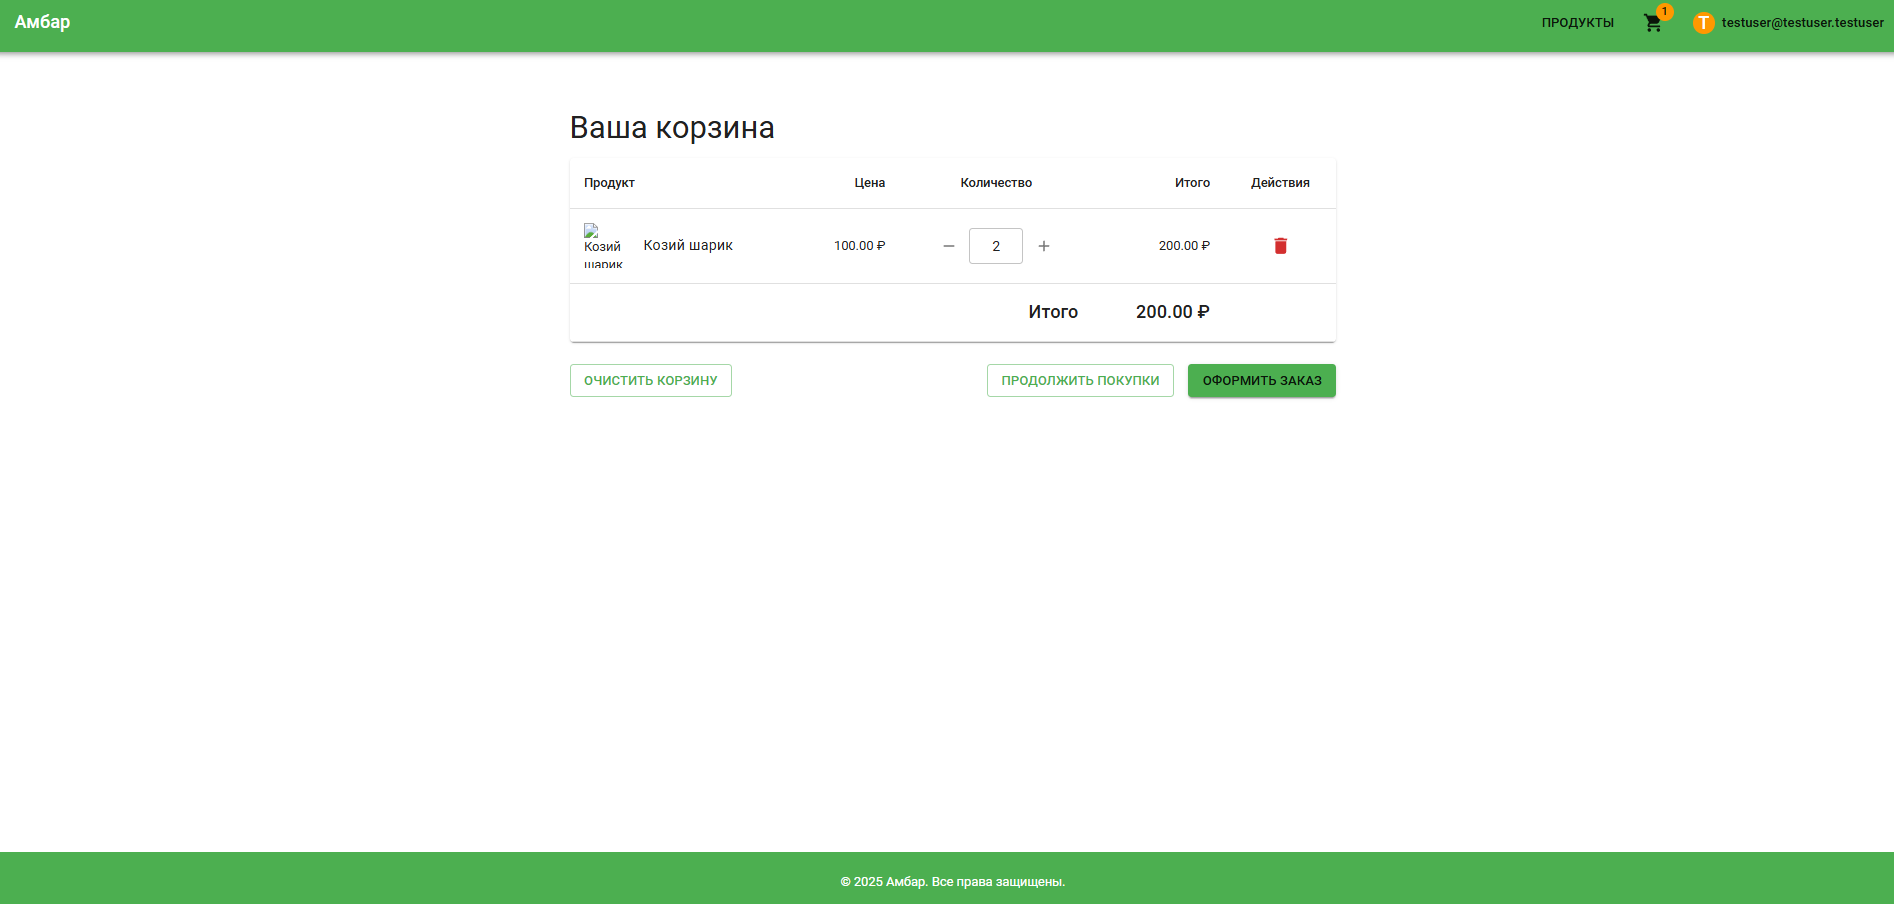
Task: Click the cart grand total 200.00 ₽
Action: tap(1173, 312)
